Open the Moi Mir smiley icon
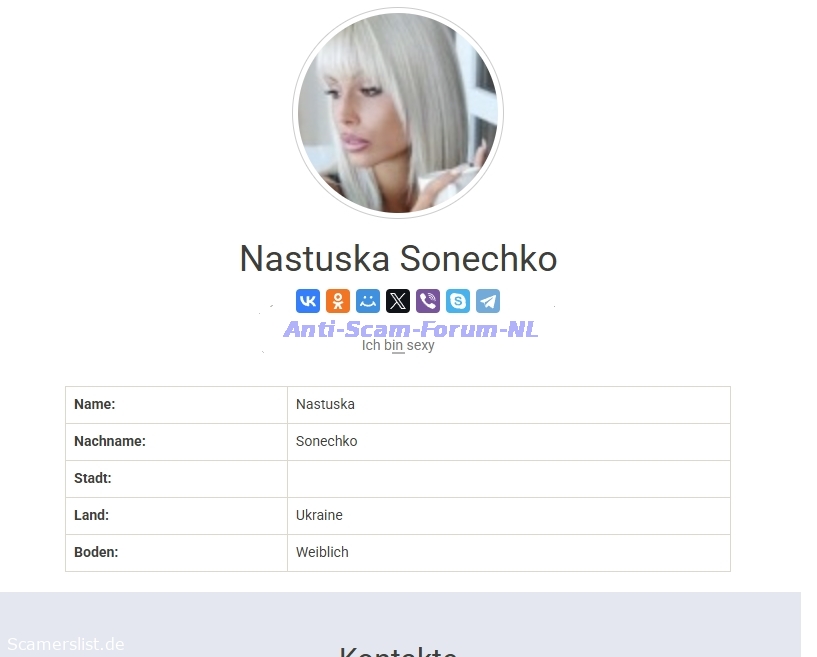This screenshot has height=657, width=817. (368, 301)
